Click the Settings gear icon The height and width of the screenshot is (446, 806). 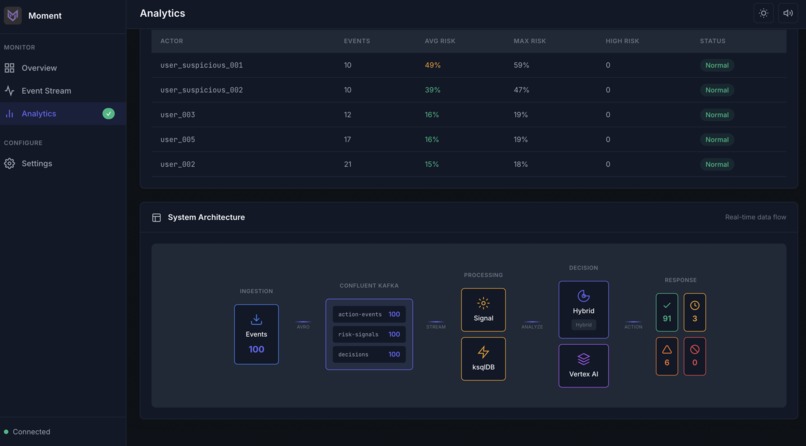[9, 163]
